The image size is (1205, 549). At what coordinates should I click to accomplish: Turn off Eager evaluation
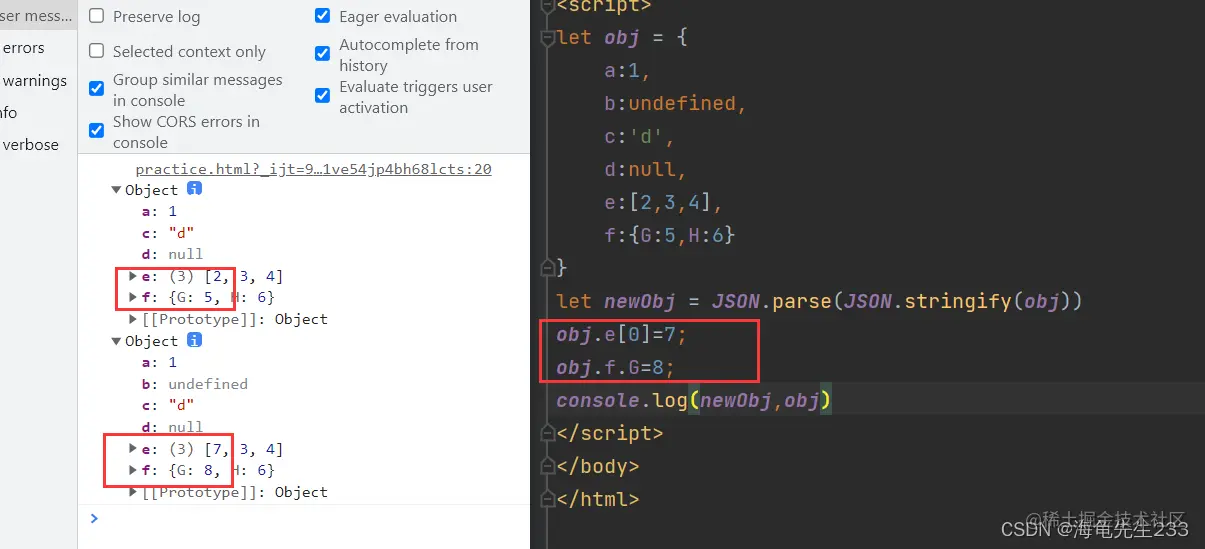click(323, 16)
